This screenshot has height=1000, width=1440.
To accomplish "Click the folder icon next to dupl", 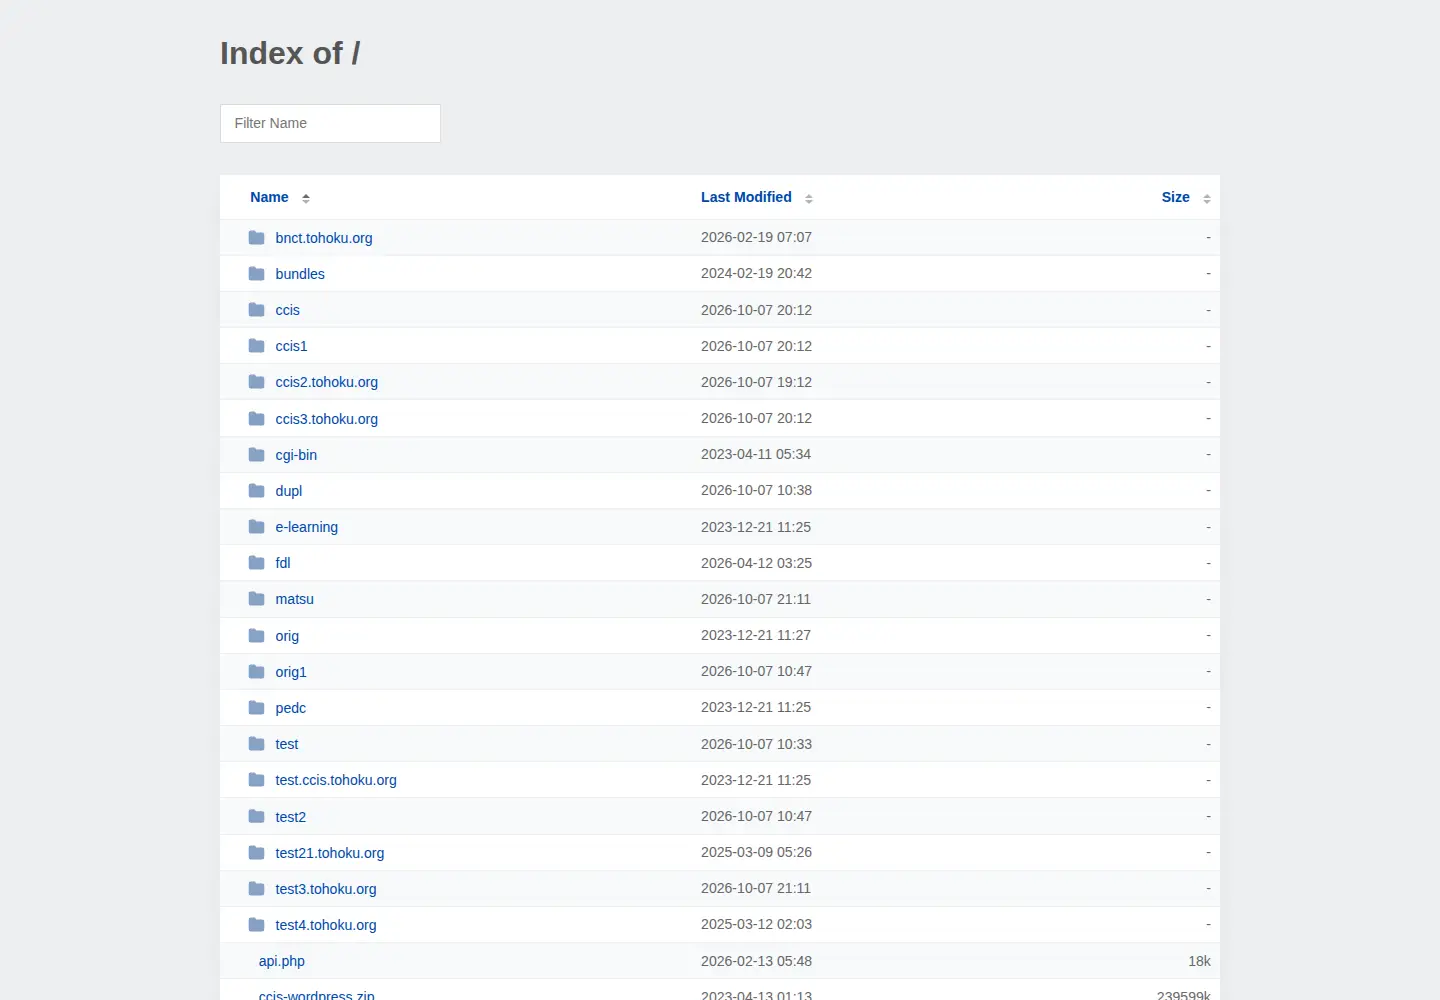I will [x=257, y=491].
